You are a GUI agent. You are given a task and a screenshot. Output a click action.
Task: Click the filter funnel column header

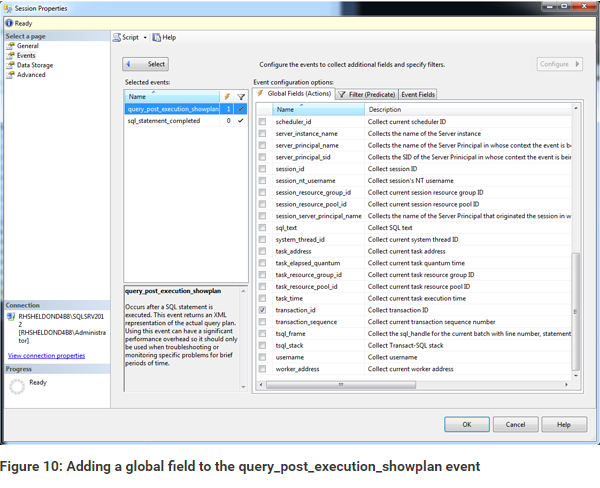pyautogui.click(x=241, y=96)
